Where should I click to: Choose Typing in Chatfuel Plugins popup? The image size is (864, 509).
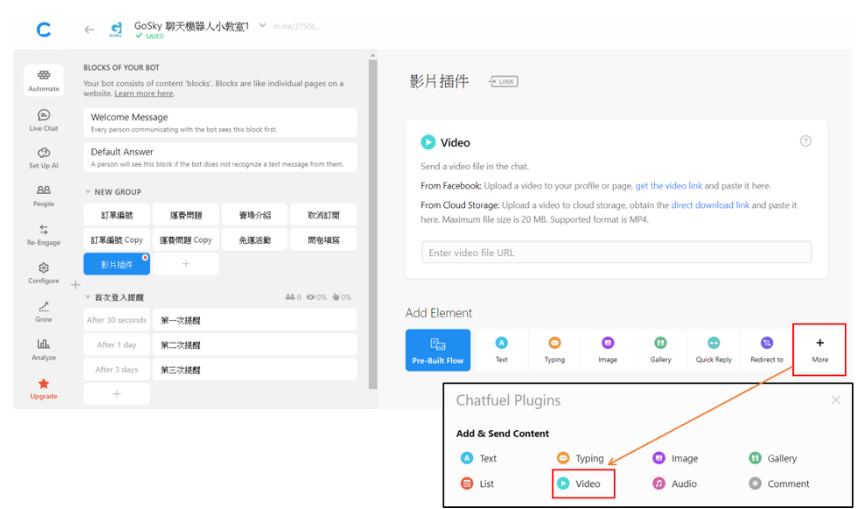pos(580,458)
